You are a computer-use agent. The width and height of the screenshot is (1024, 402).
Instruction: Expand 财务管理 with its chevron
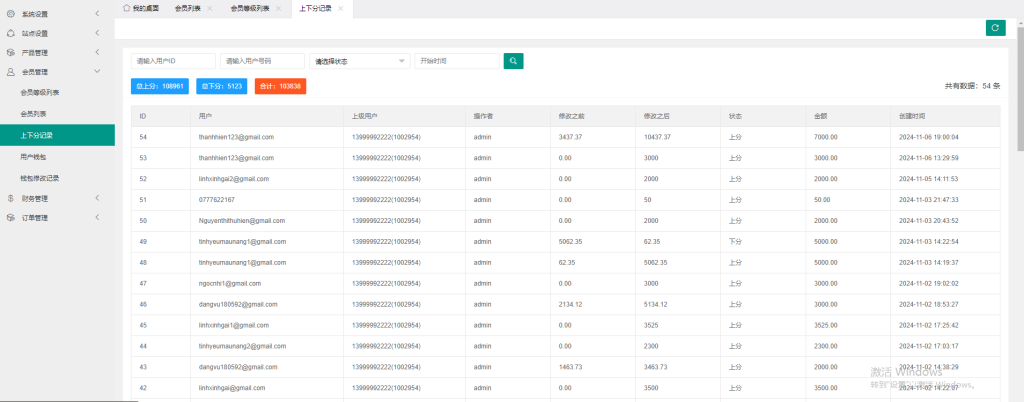pyautogui.click(x=97, y=198)
